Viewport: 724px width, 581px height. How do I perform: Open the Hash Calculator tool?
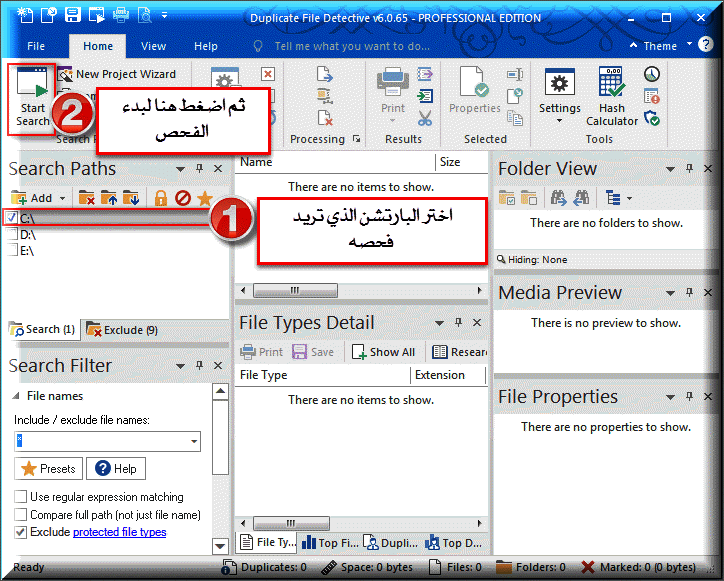(611, 96)
